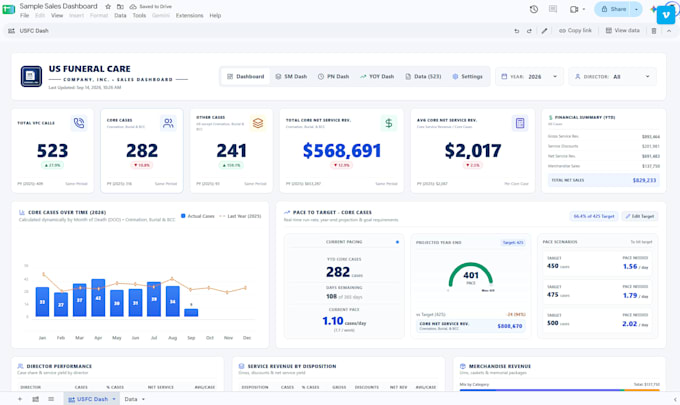Click the move to folder icon

coord(120,7)
